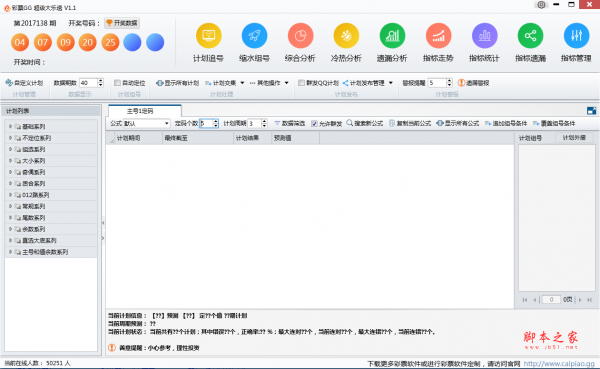Open www.caipiao.gg link
600x369 pixels.
(x=559, y=364)
